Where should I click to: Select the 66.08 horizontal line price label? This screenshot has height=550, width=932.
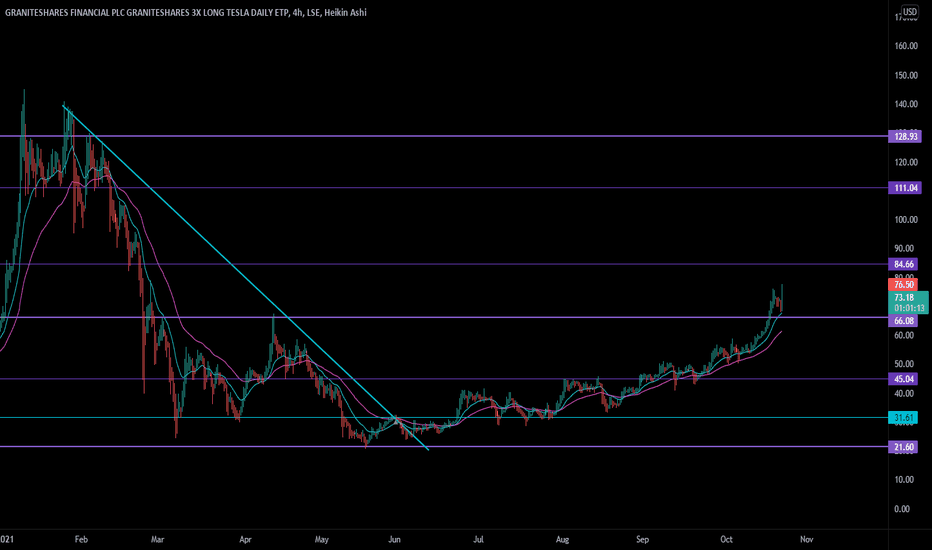pyautogui.click(x=903, y=321)
